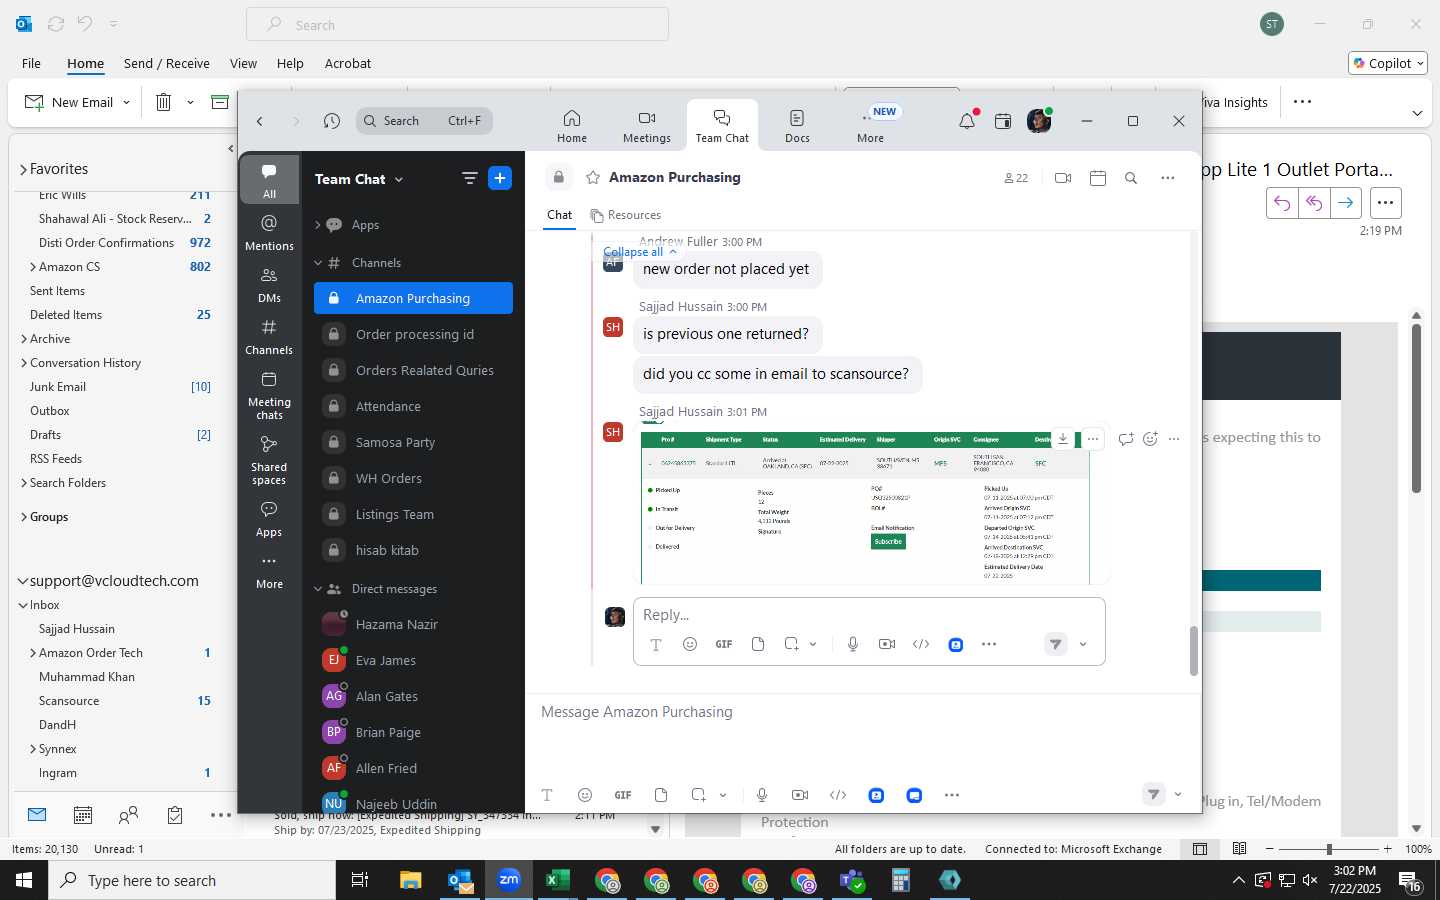Open Outlook calendar view icon
This screenshot has width=1440, height=900.
[x=83, y=815]
